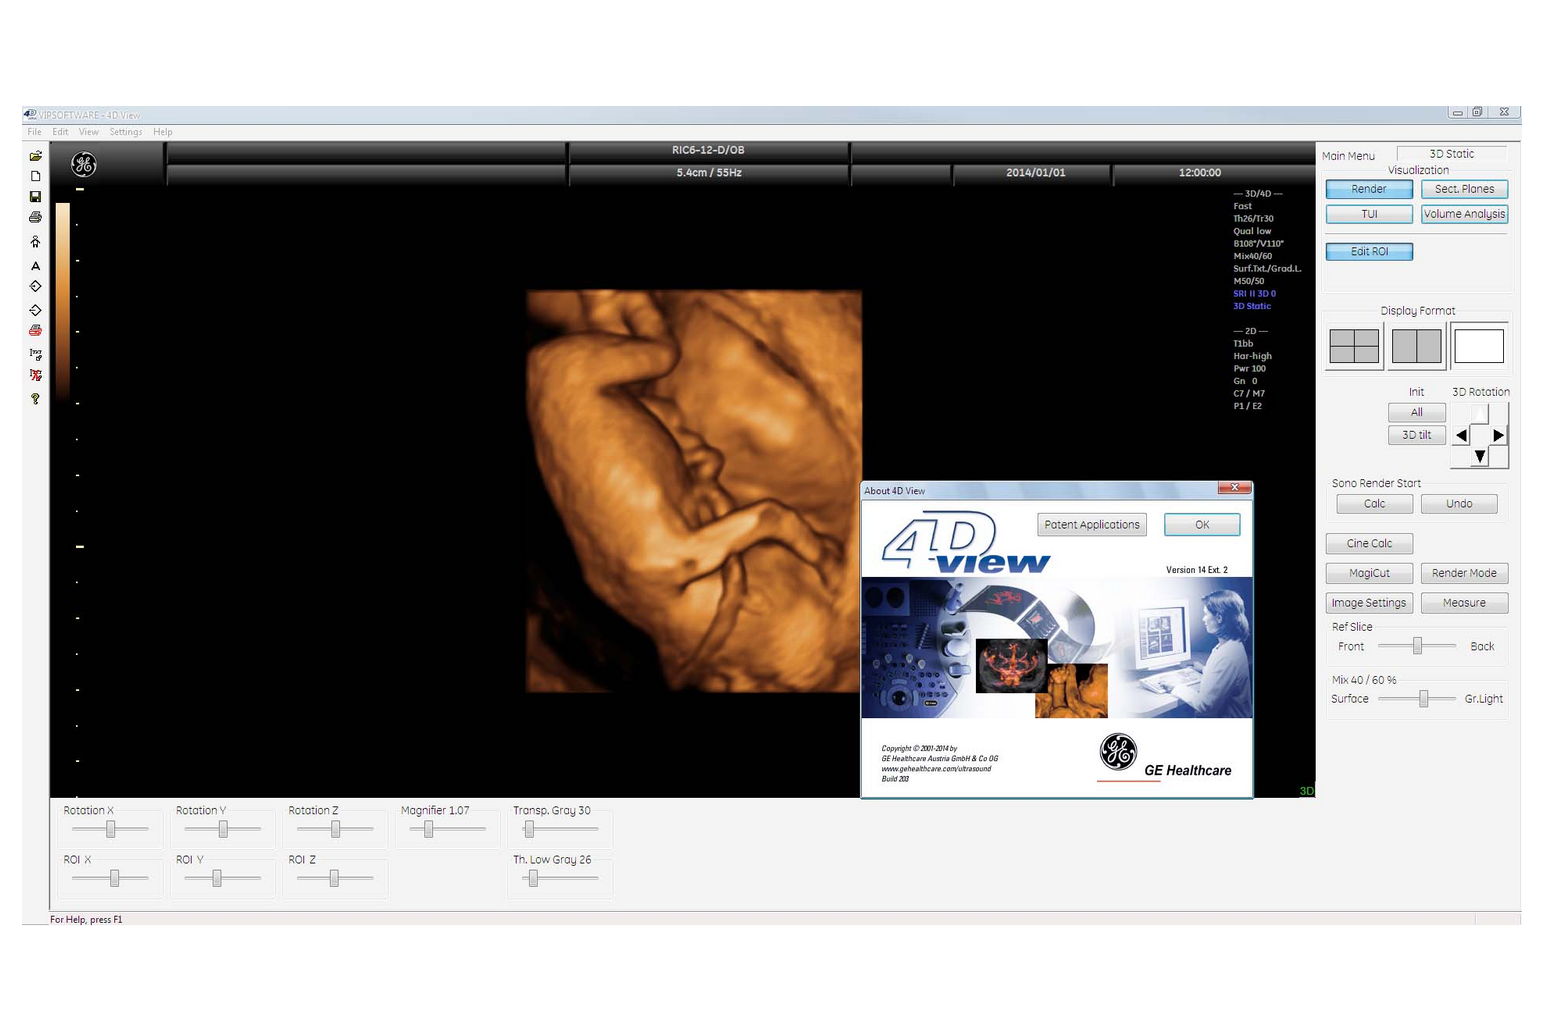Click the rendered 3D fetal ultrasound image

[694, 491]
